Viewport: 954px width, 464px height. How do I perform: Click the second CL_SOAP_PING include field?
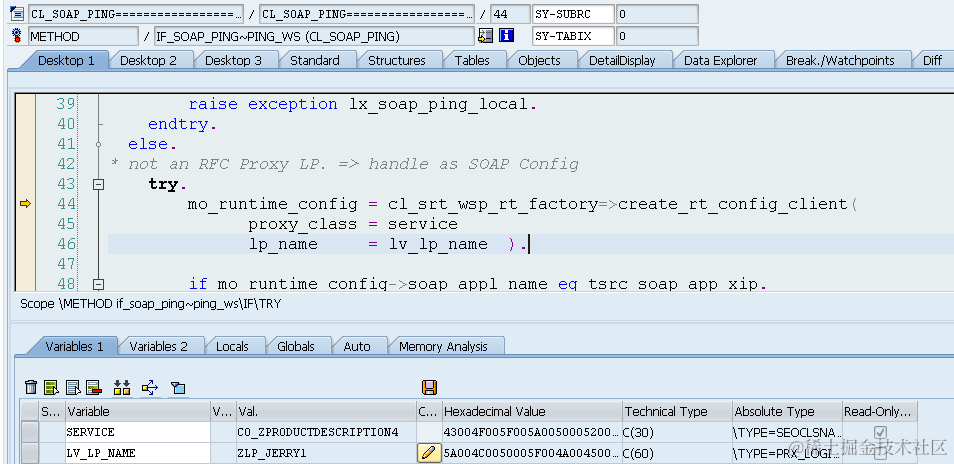[x=367, y=14]
